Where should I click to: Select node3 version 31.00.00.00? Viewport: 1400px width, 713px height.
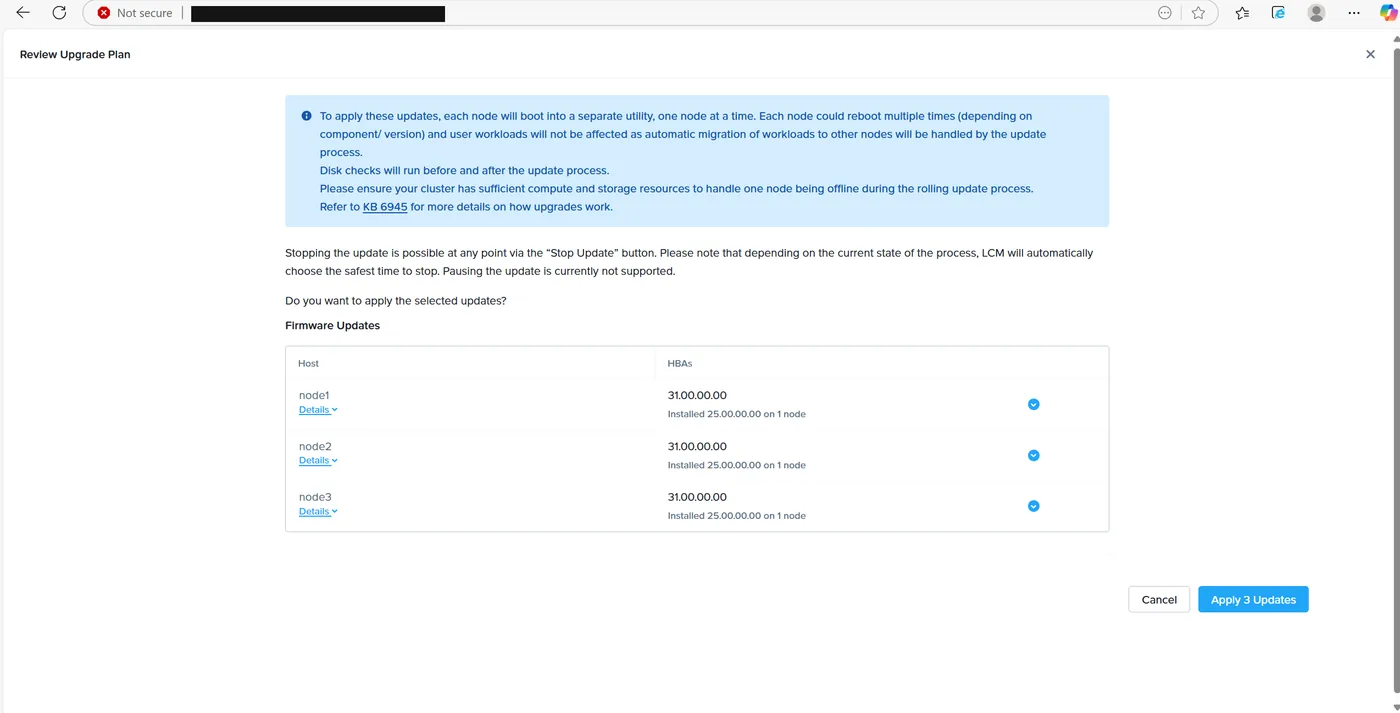[697, 497]
